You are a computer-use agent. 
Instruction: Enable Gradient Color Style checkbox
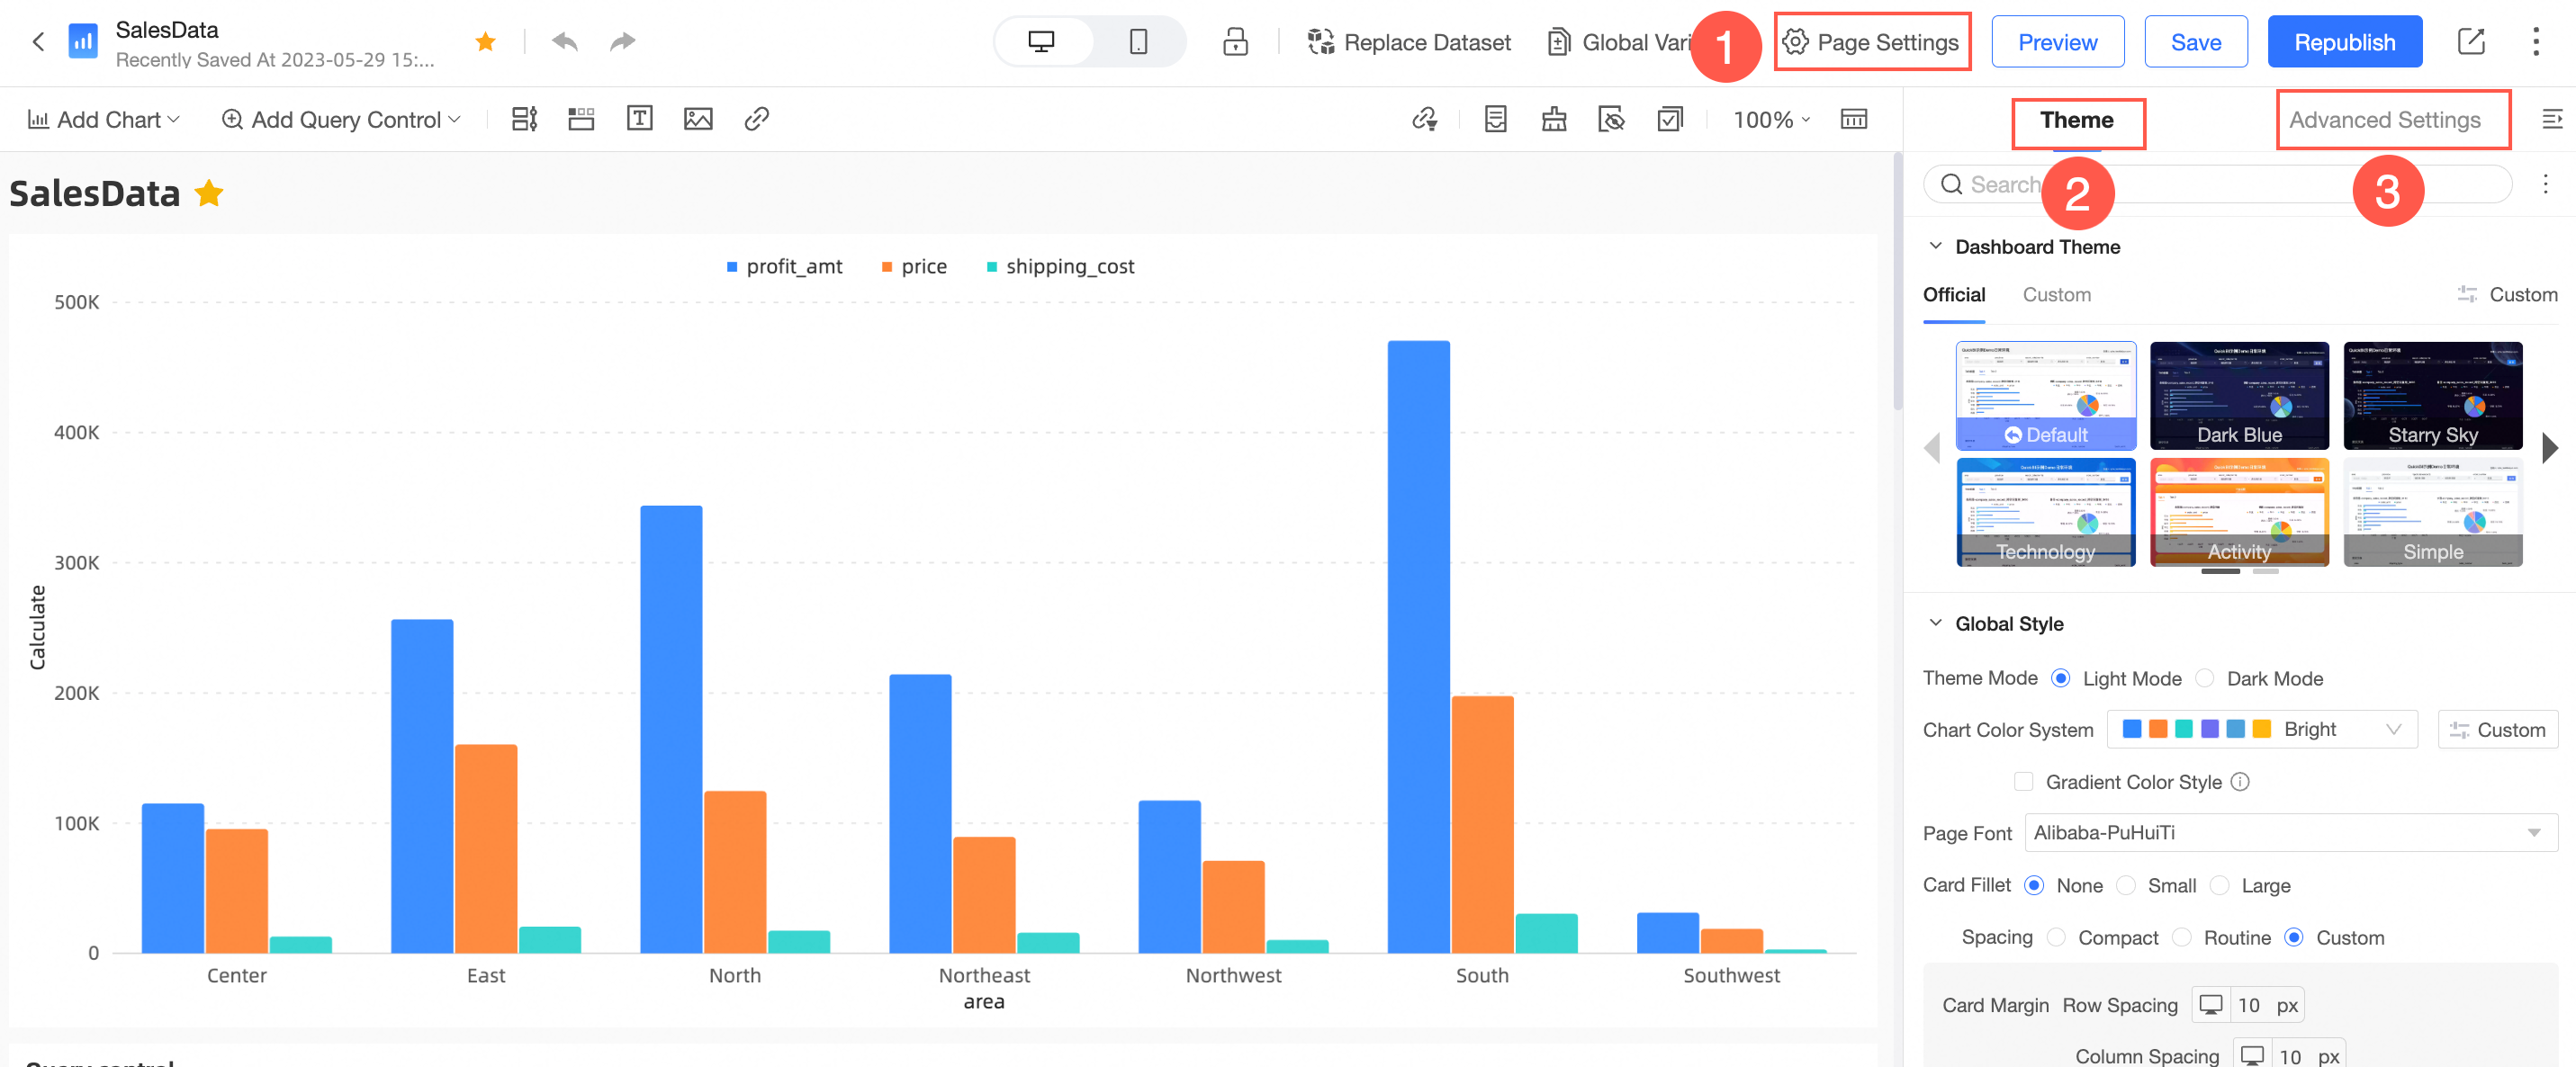pos(2023,782)
